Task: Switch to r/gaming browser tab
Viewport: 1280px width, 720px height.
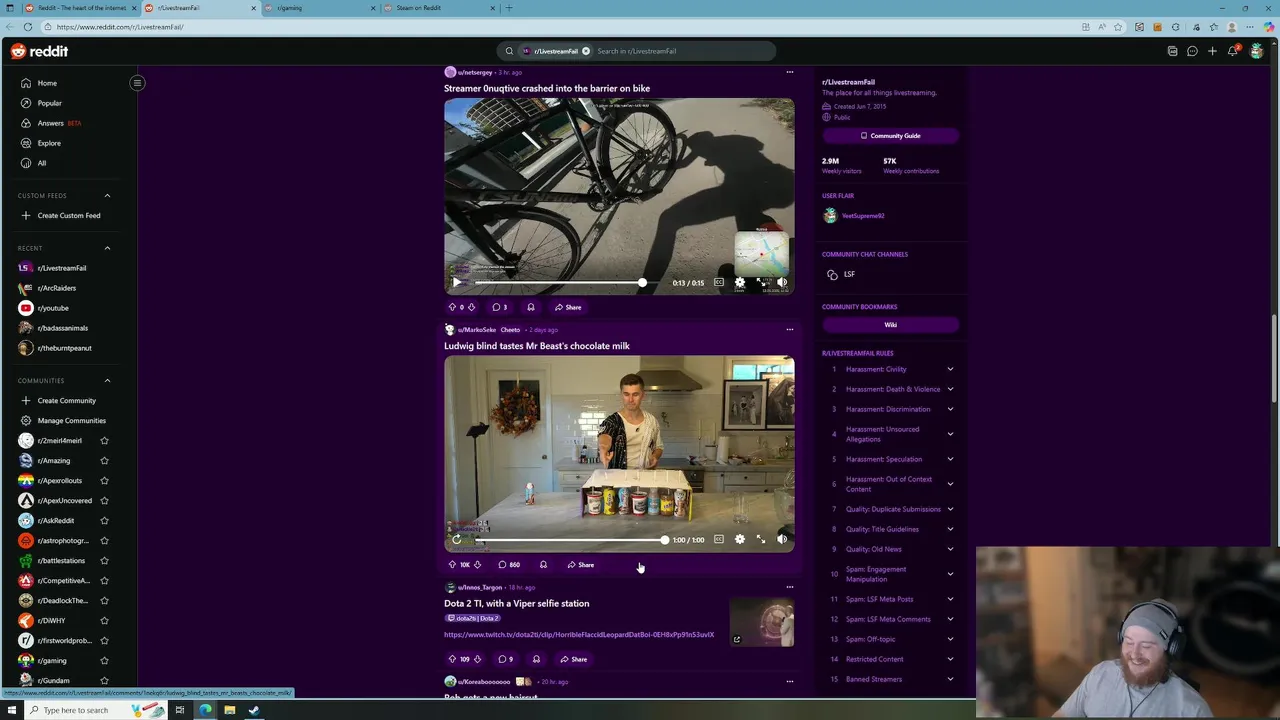Action: point(320,8)
